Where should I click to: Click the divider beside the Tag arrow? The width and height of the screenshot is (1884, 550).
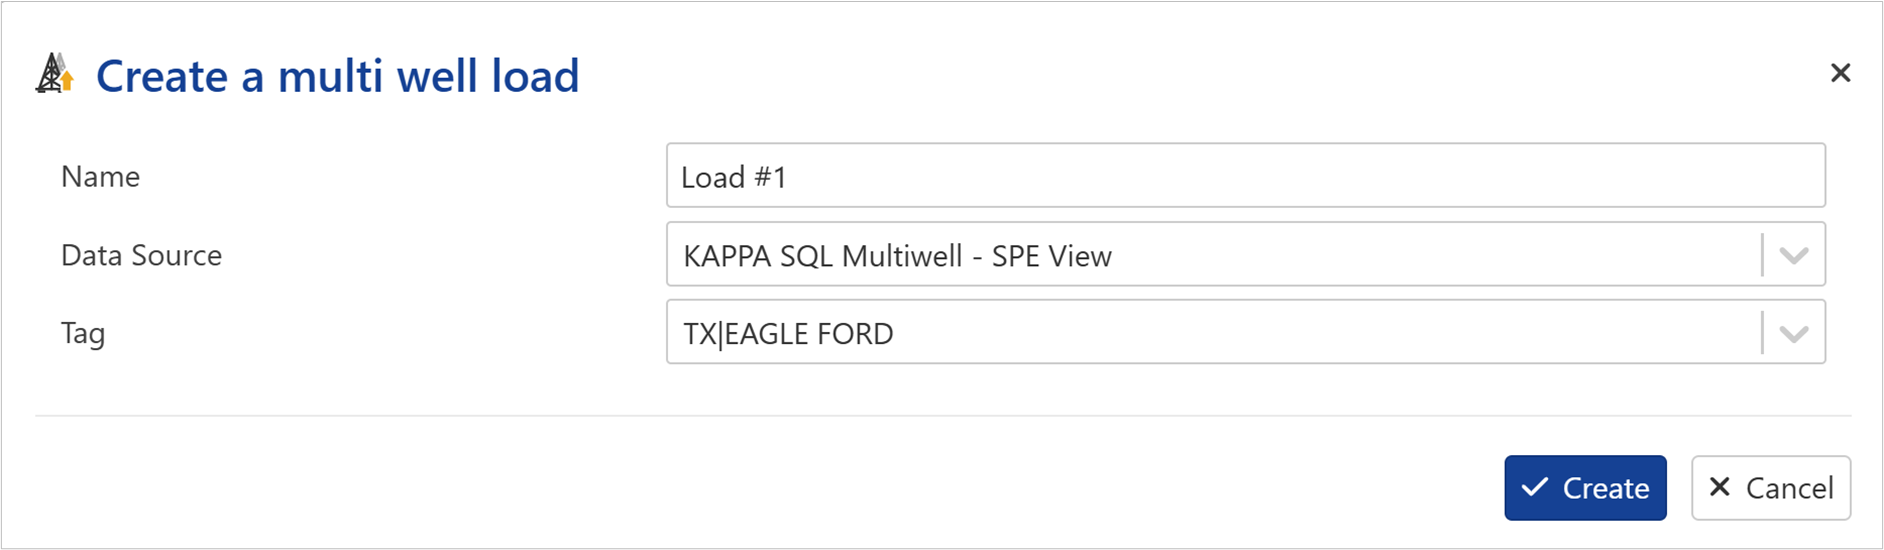[1762, 334]
